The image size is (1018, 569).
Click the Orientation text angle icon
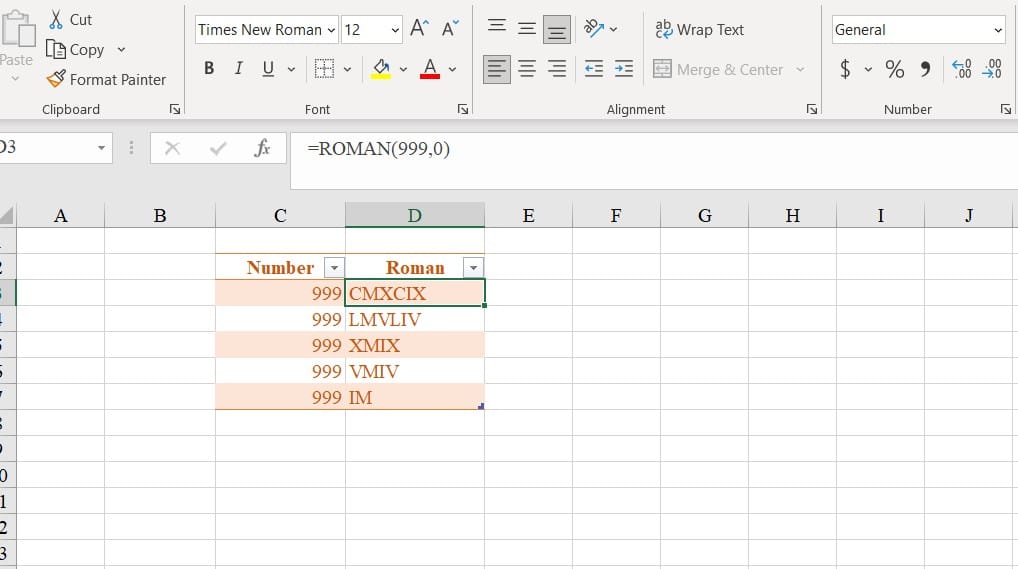click(594, 29)
